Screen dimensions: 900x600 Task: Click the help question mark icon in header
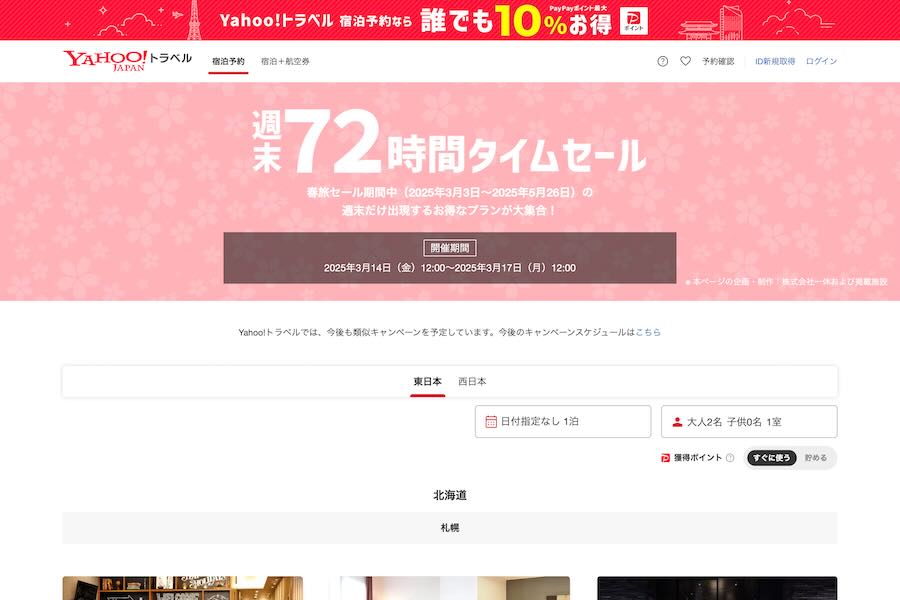(662, 61)
